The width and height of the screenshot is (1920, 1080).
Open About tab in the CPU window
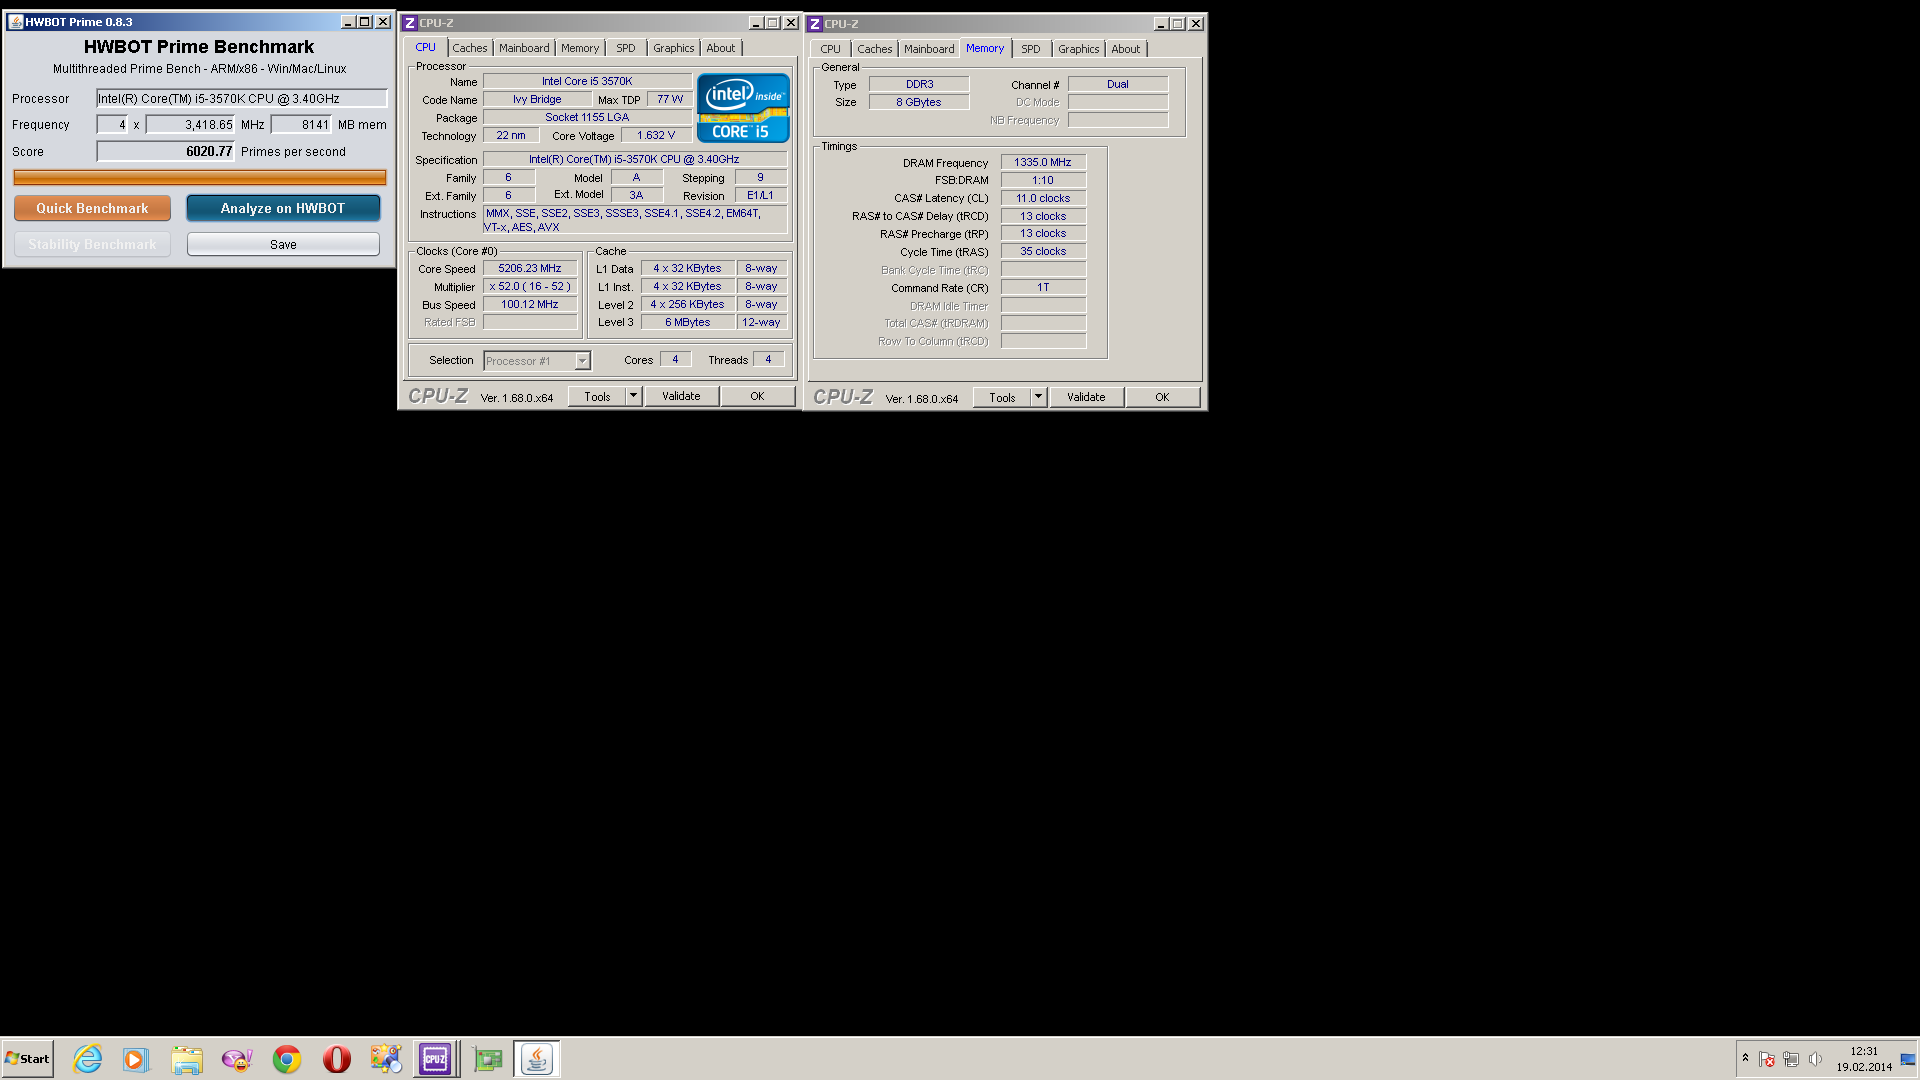coord(721,48)
